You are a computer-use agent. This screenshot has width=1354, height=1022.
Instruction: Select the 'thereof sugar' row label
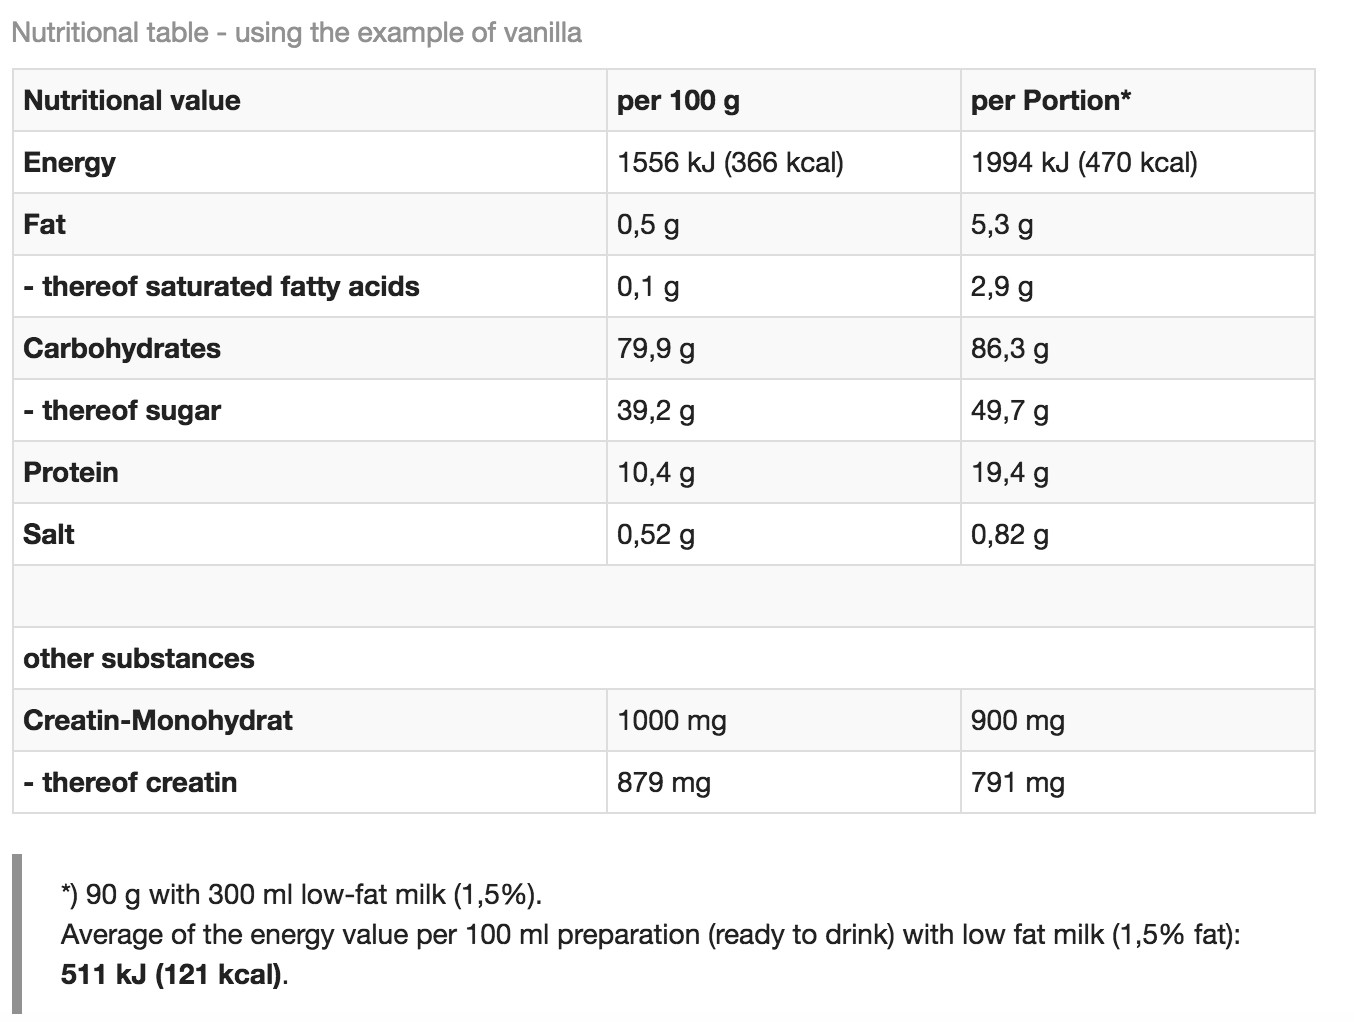pyautogui.click(x=122, y=410)
